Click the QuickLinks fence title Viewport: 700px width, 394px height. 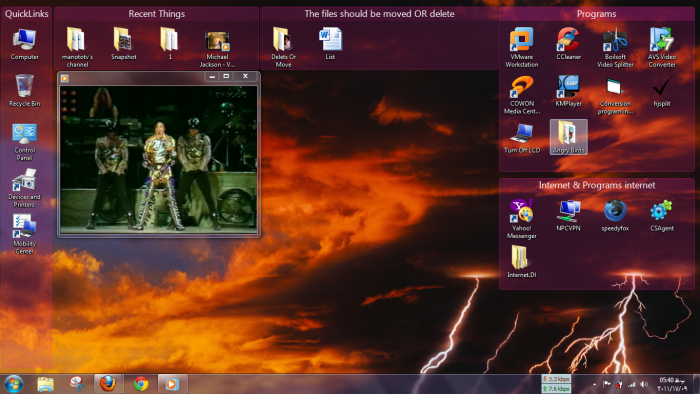coord(26,14)
